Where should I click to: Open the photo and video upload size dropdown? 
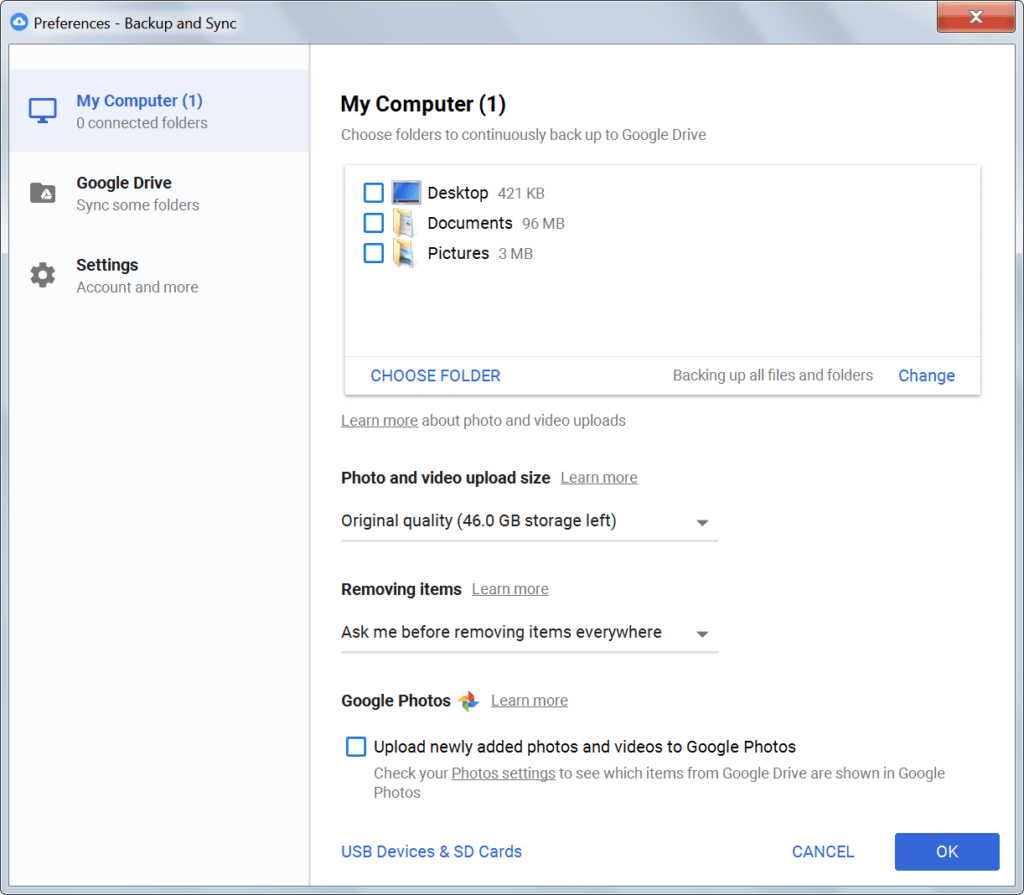(x=529, y=521)
